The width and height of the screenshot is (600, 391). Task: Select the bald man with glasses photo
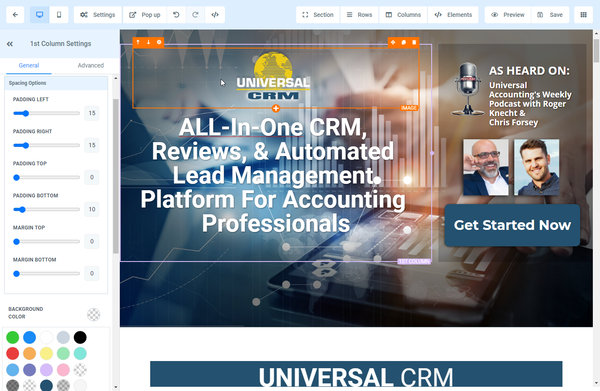[486, 167]
